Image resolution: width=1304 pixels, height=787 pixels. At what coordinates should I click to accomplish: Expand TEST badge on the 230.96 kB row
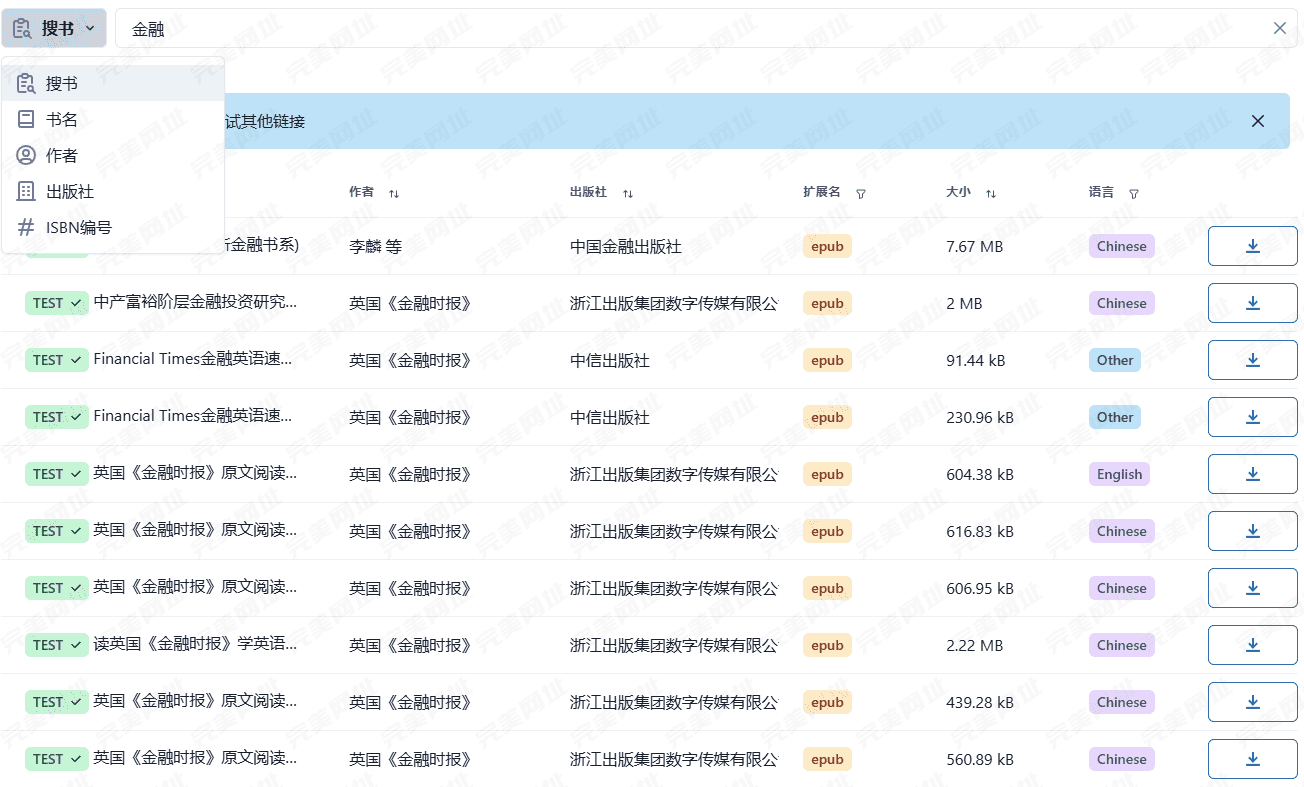pos(57,417)
